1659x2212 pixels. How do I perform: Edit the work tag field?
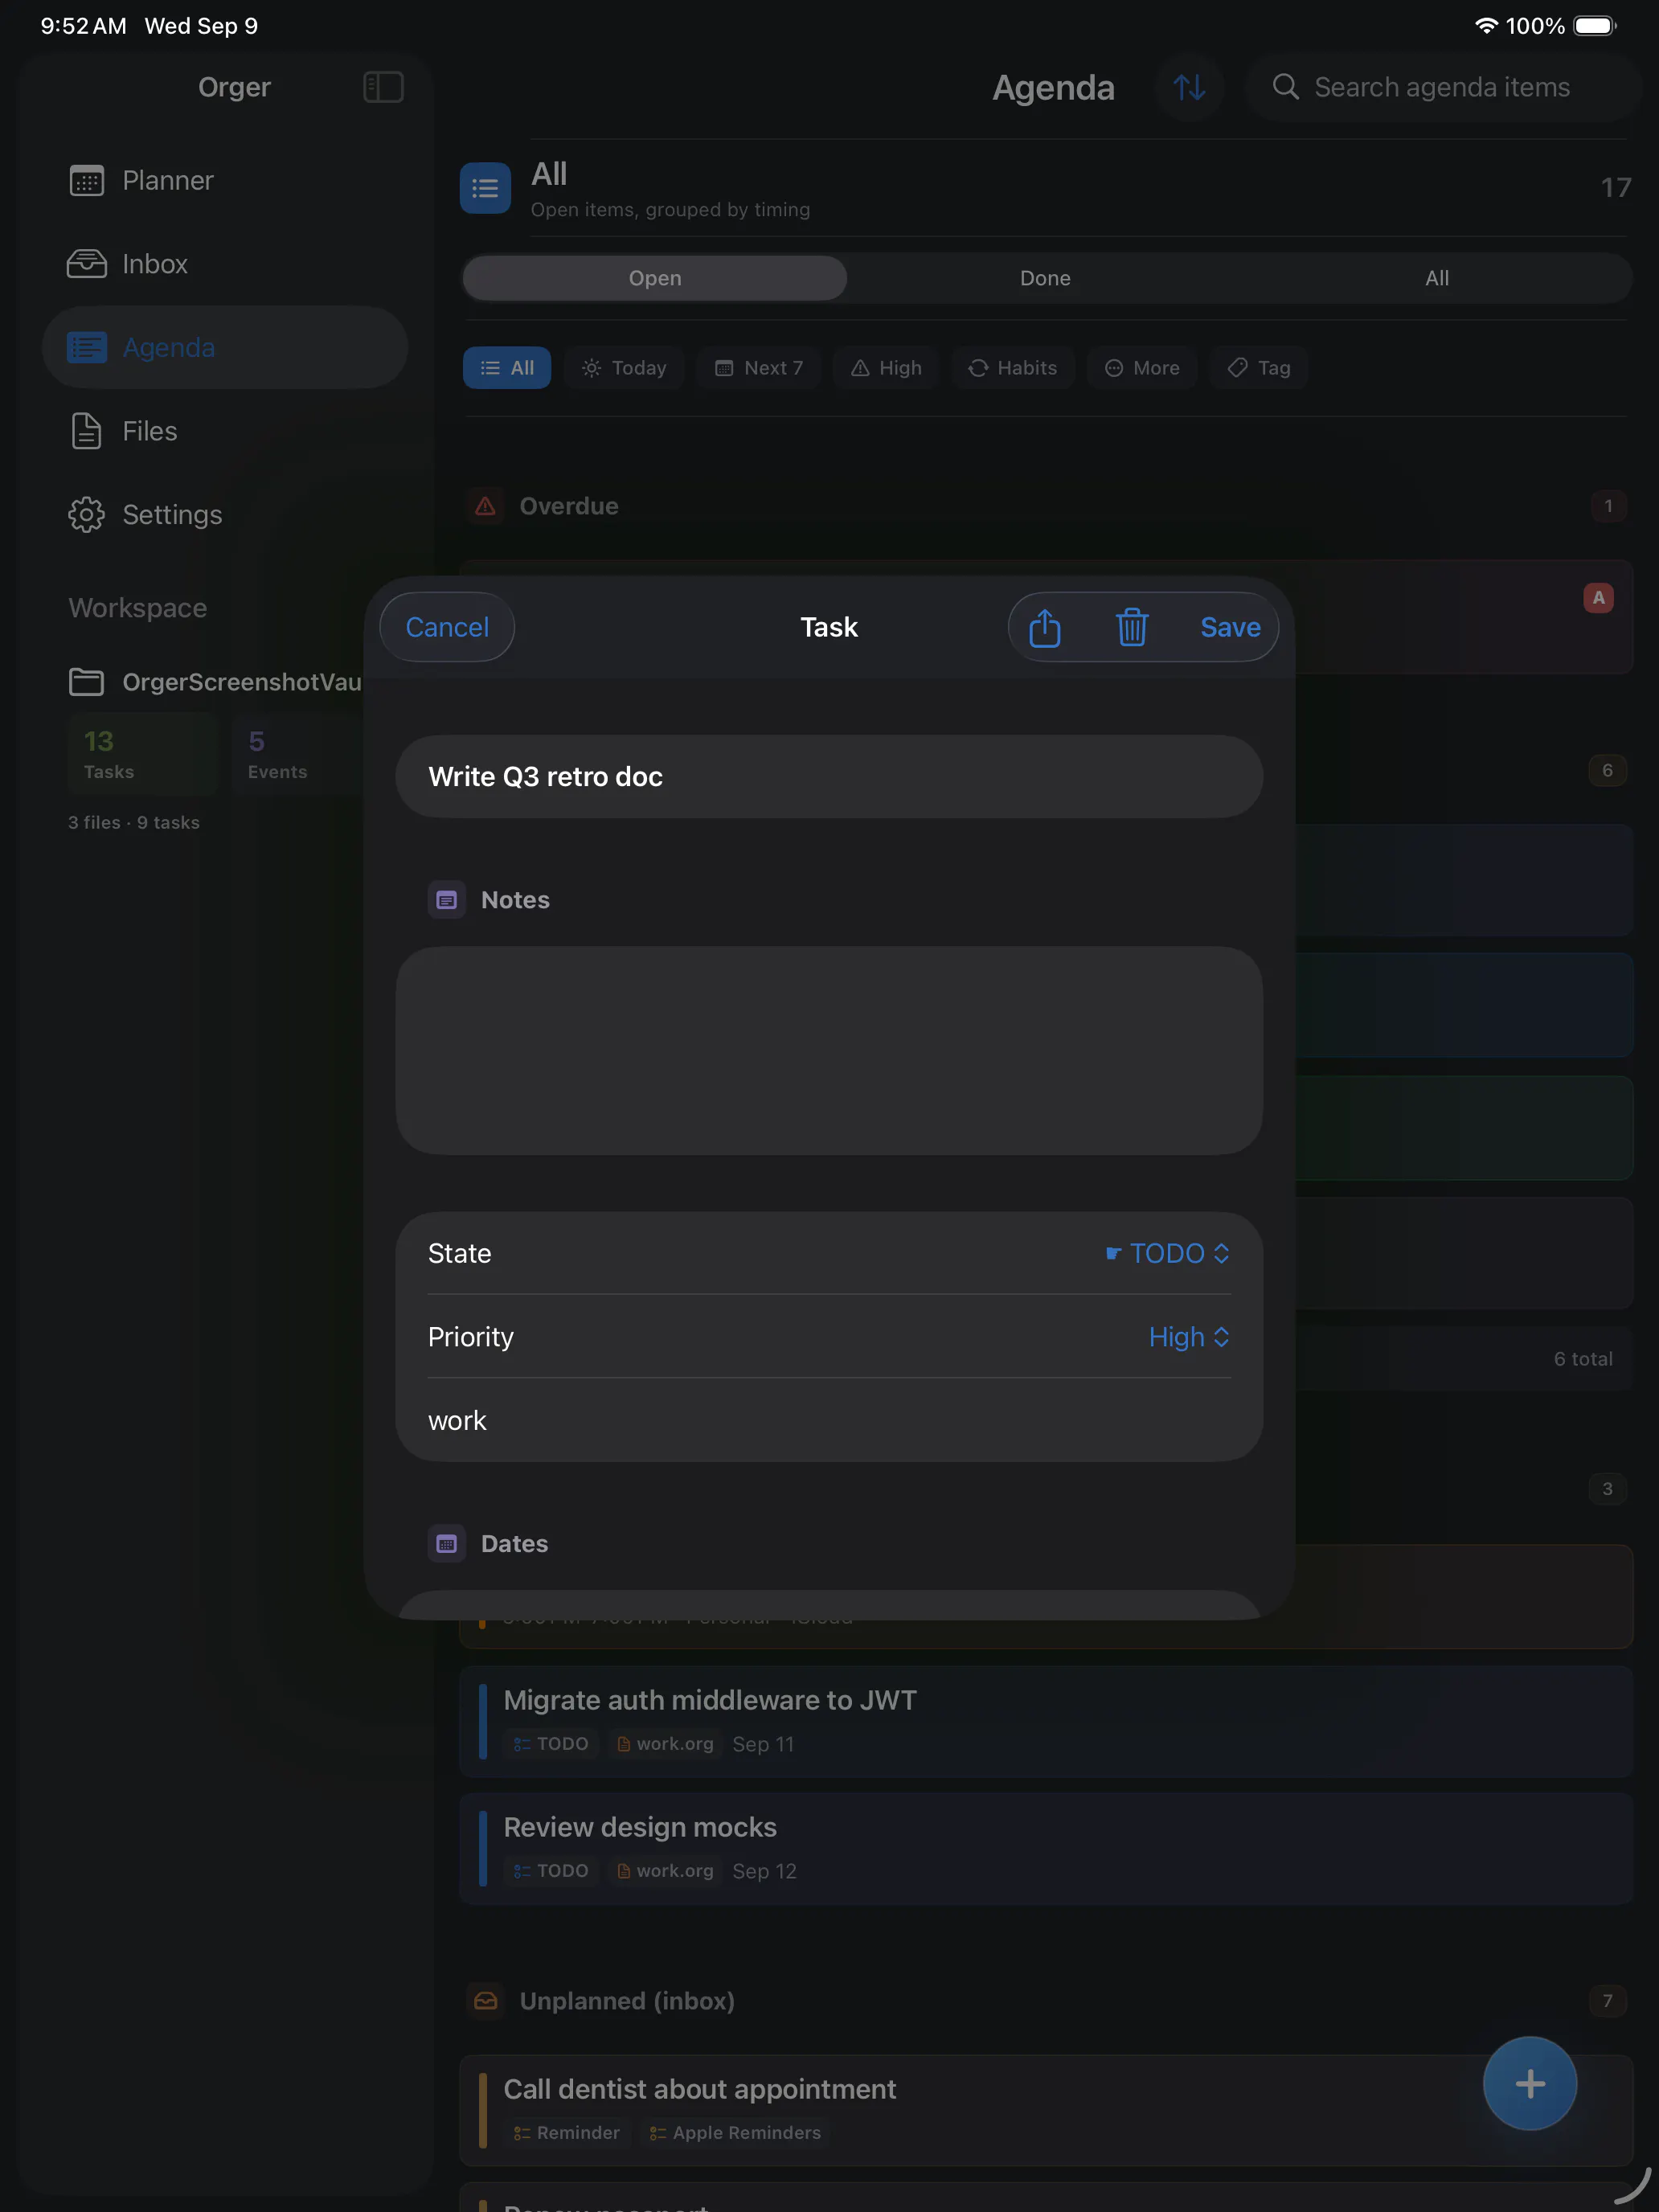[829, 1420]
